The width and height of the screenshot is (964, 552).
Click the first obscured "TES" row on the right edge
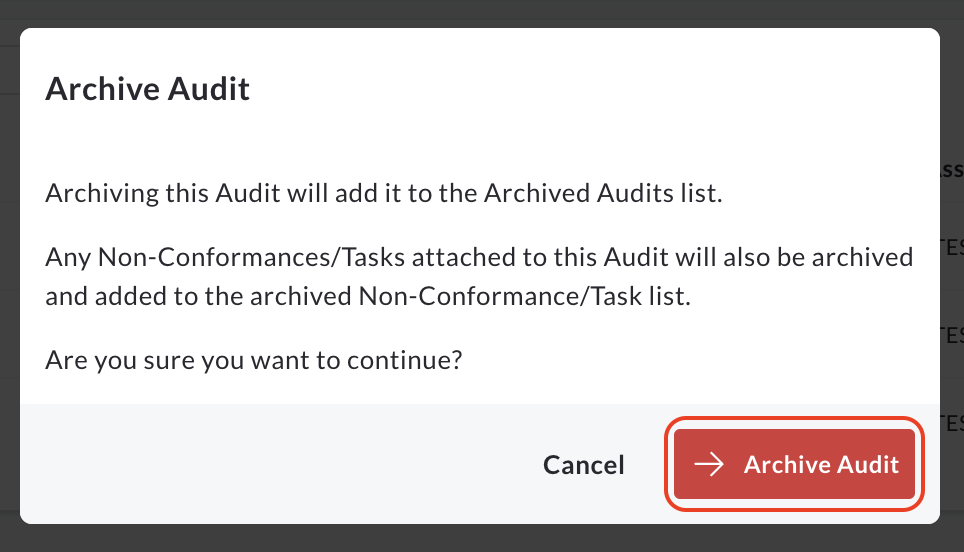click(x=952, y=248)
